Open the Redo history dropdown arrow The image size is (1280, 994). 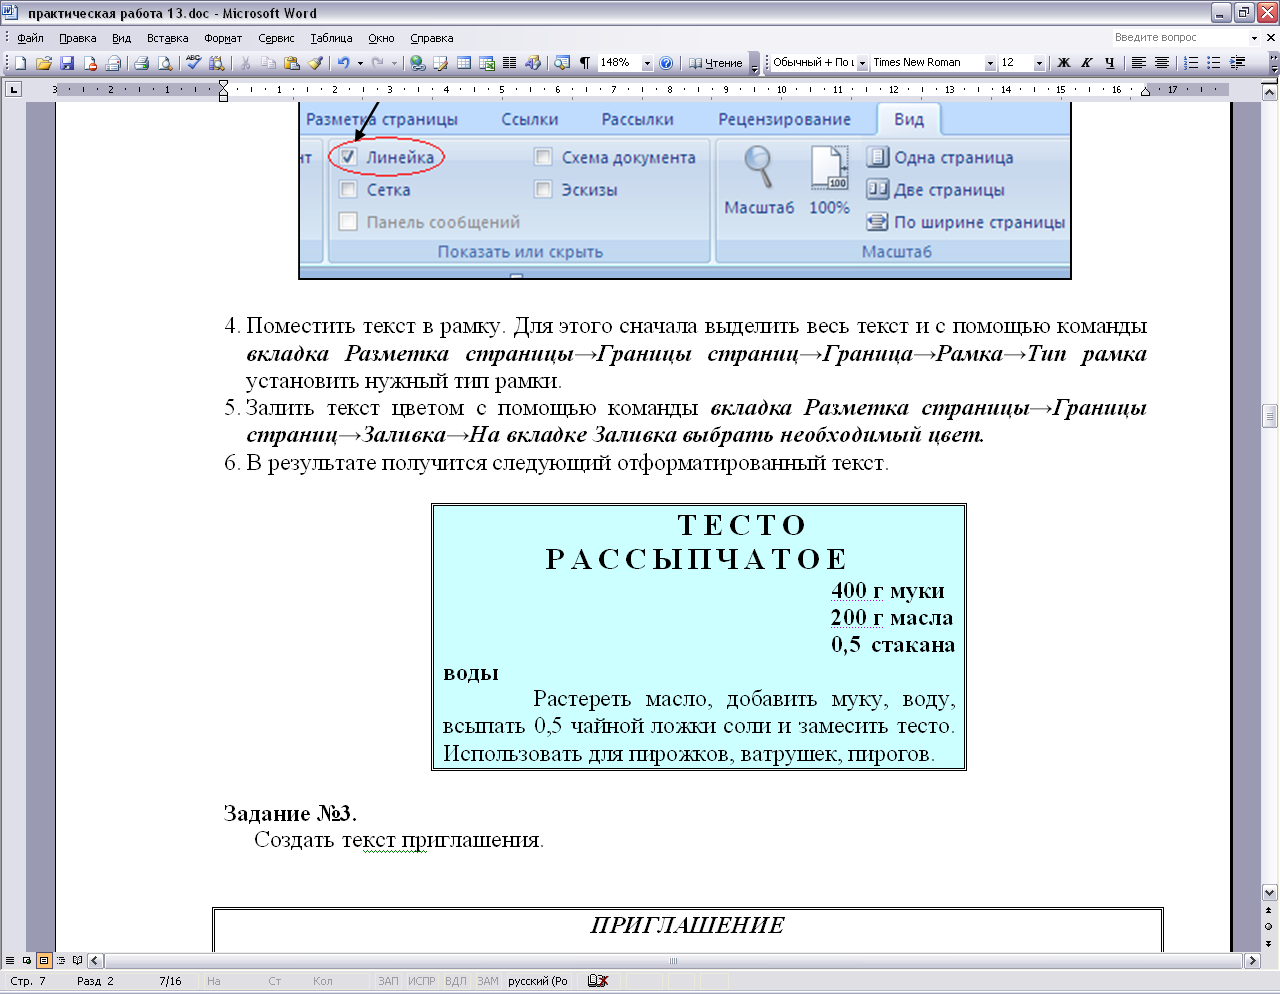(x=394, y=63)
